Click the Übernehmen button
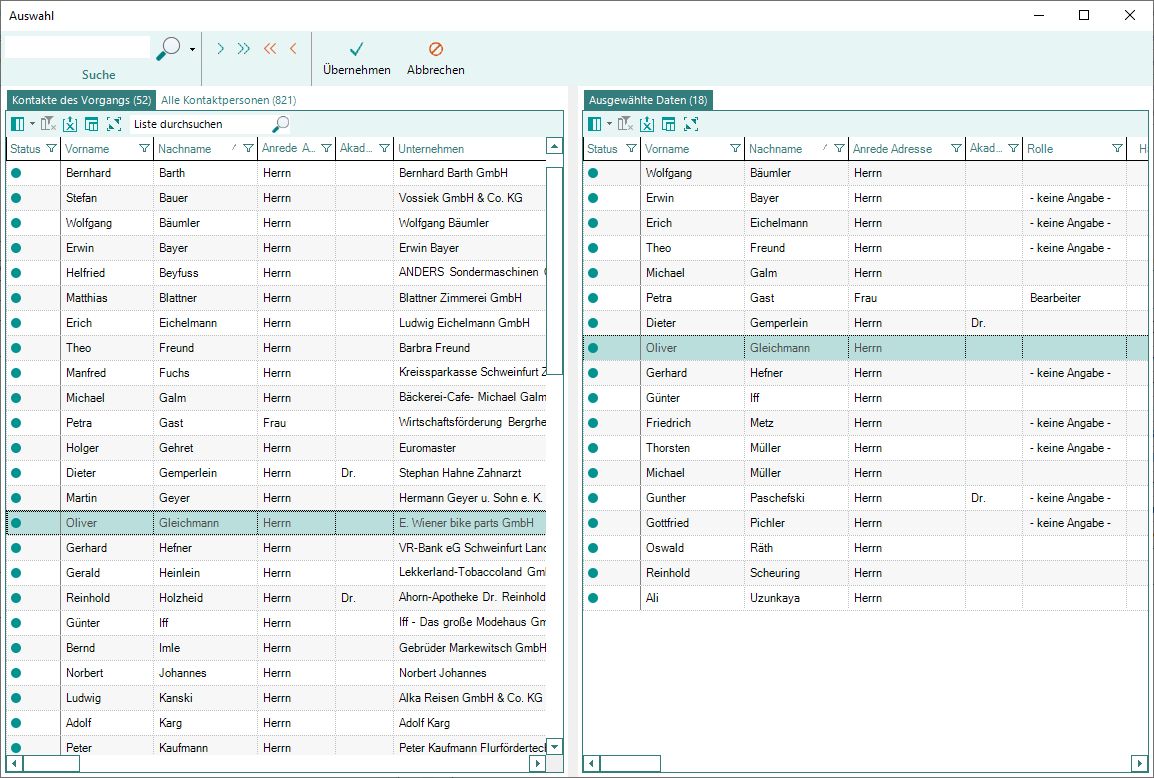This screenshot has width=1154, height=778. coord(357,58)
